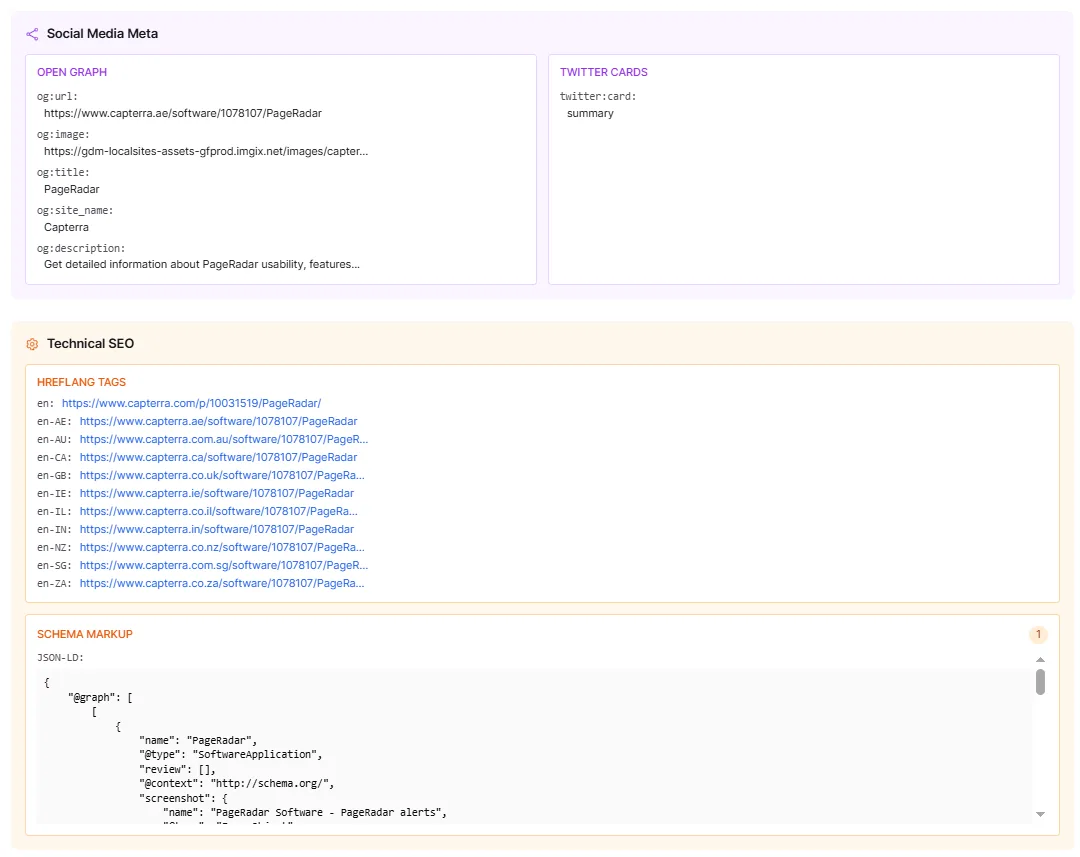Click the JSON-LD scrollbar down arrow
The image size is (1080, 857).
coord(1040,814)
